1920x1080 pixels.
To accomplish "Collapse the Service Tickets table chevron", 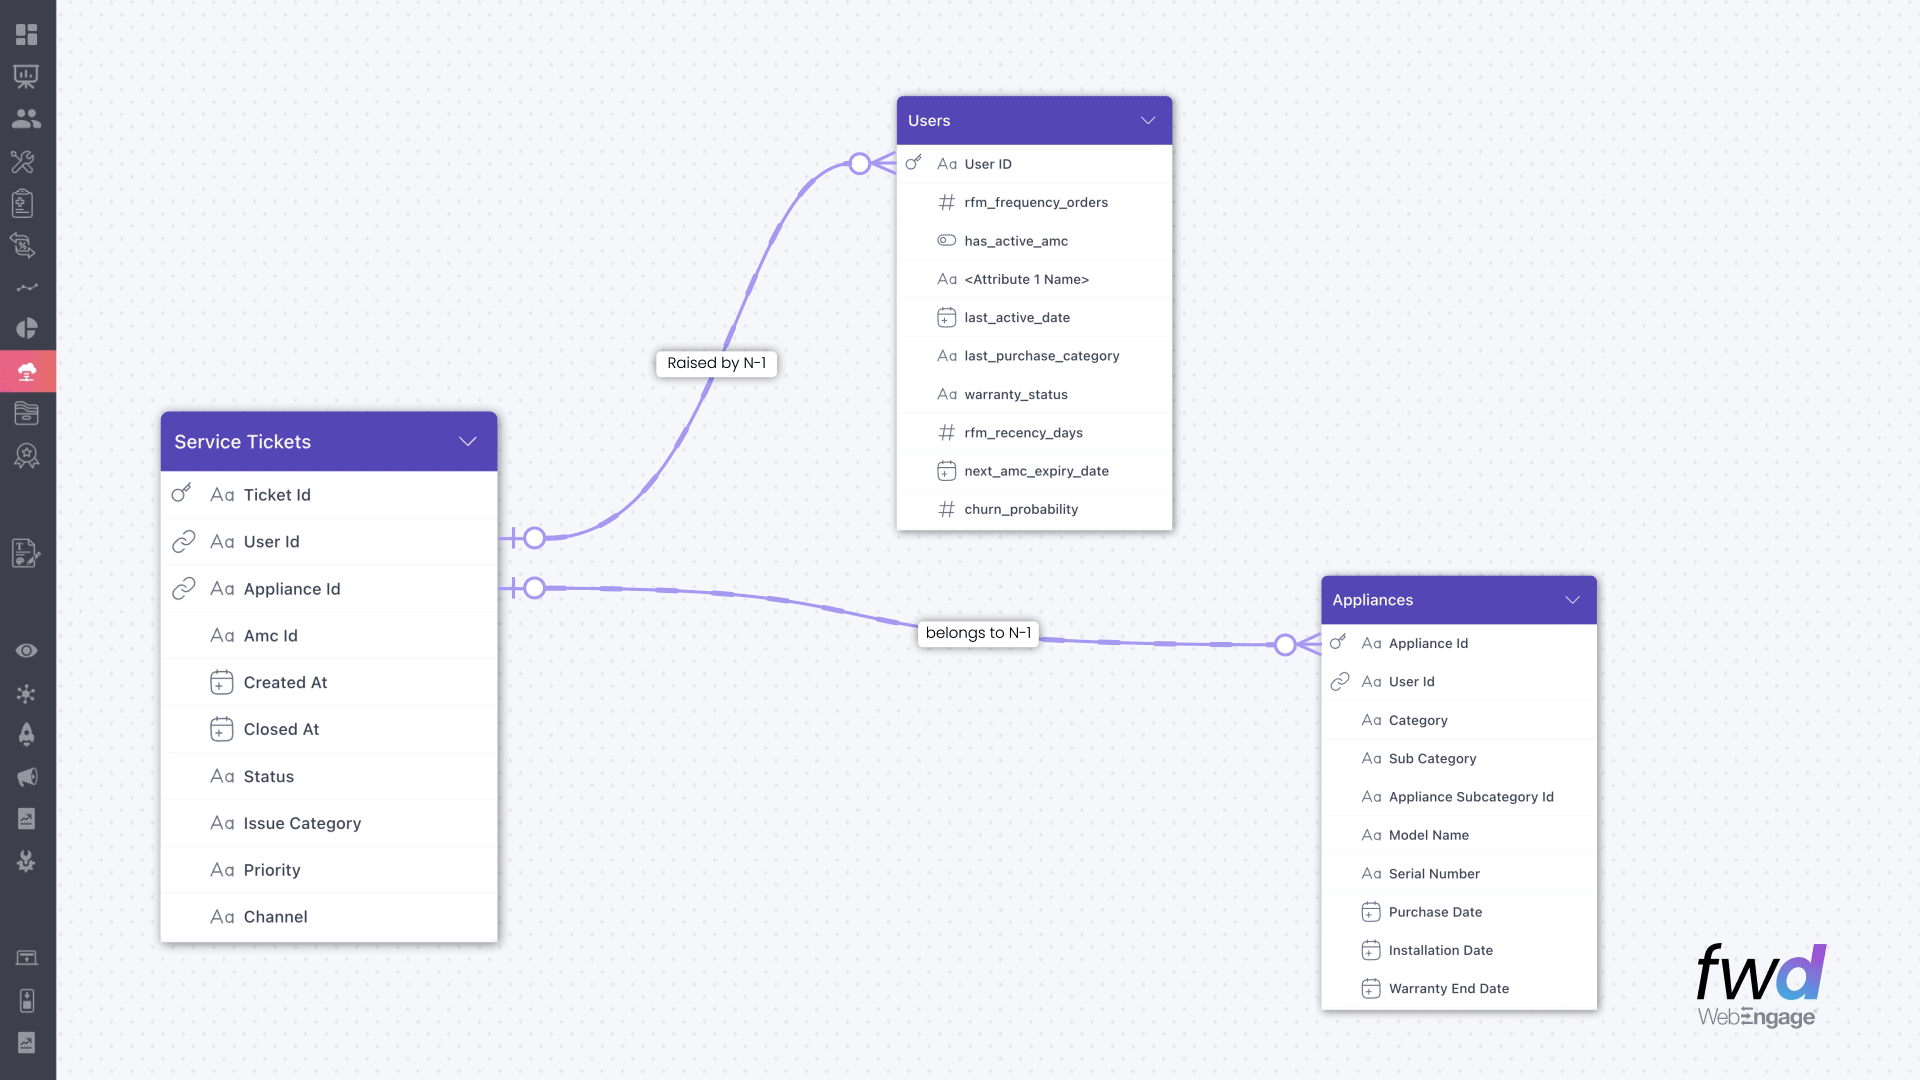I will [467, 442].
